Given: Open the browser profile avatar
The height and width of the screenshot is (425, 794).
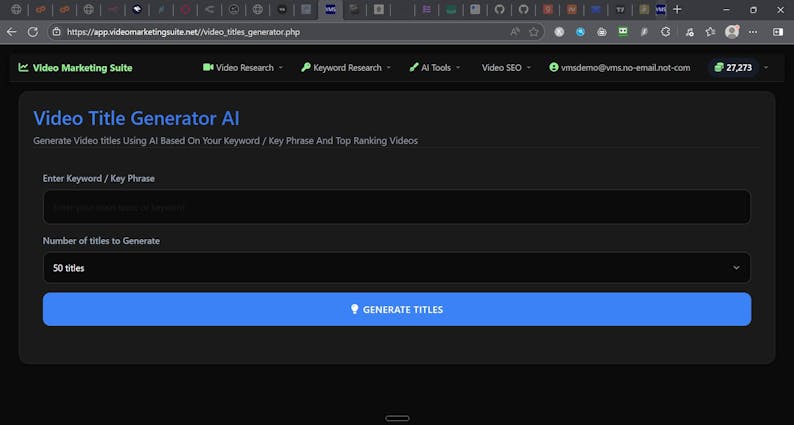Looking at the screenshot, I should click(x=732, y=31).
